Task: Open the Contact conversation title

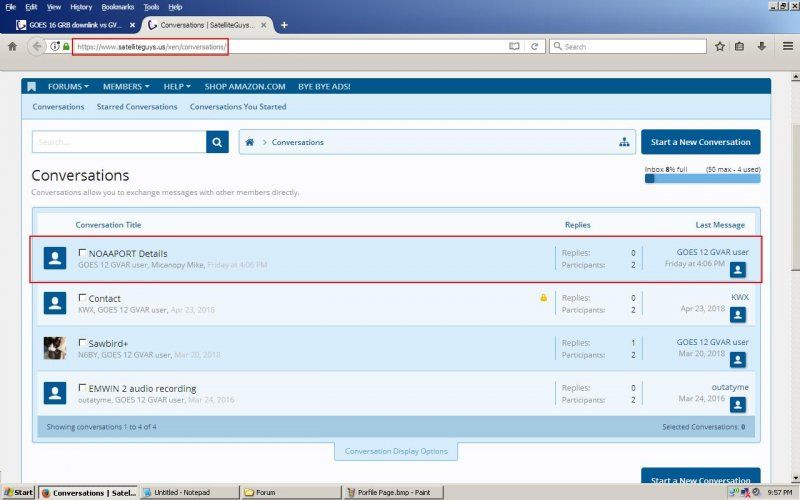Action: [105, 298]
